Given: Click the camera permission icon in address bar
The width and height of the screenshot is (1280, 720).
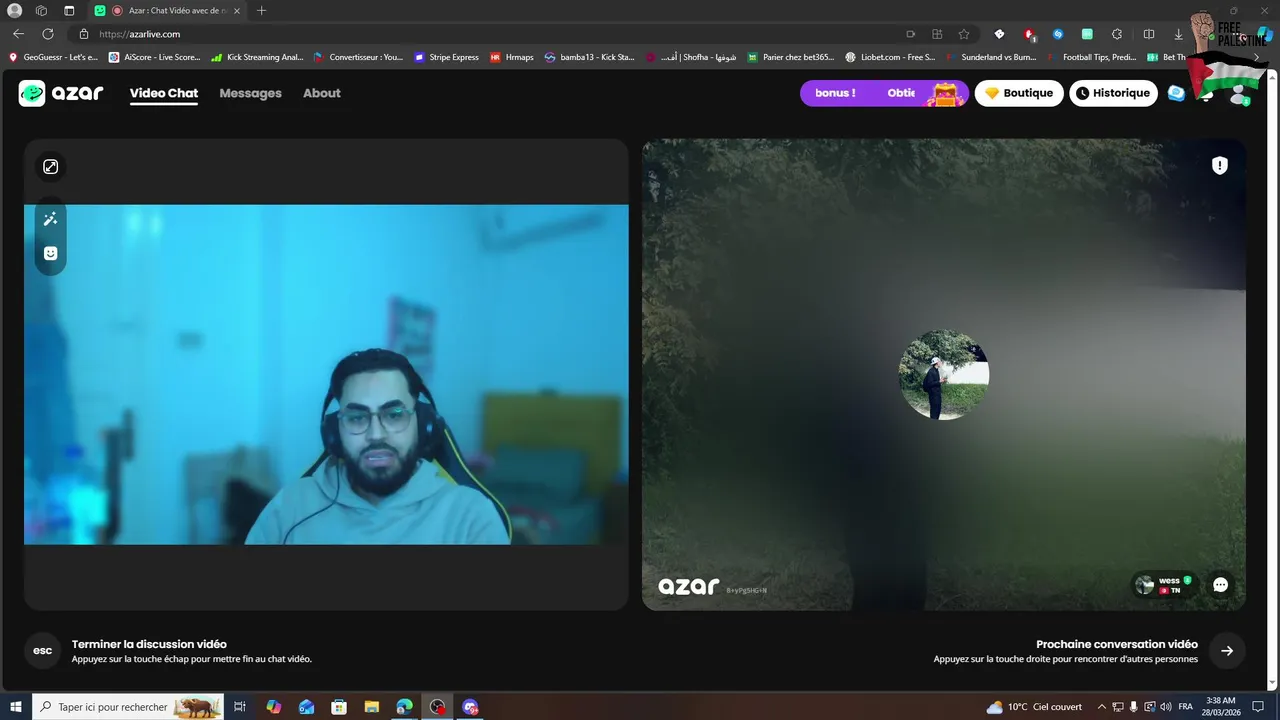Looking at the screenshot, I should [910, 34].
